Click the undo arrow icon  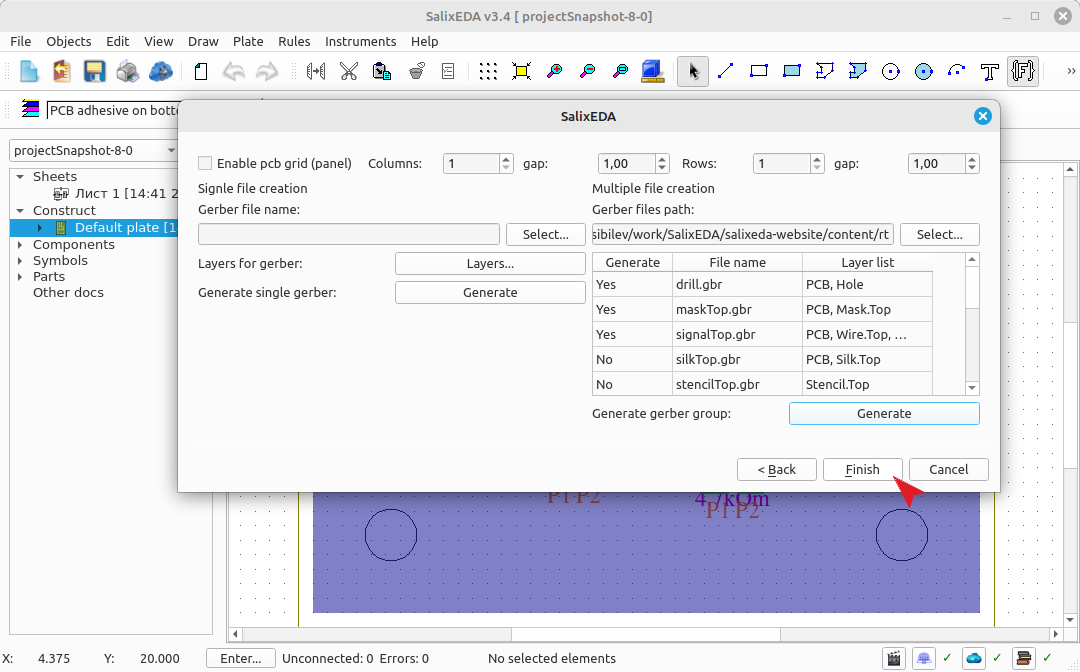pos(233,71)
